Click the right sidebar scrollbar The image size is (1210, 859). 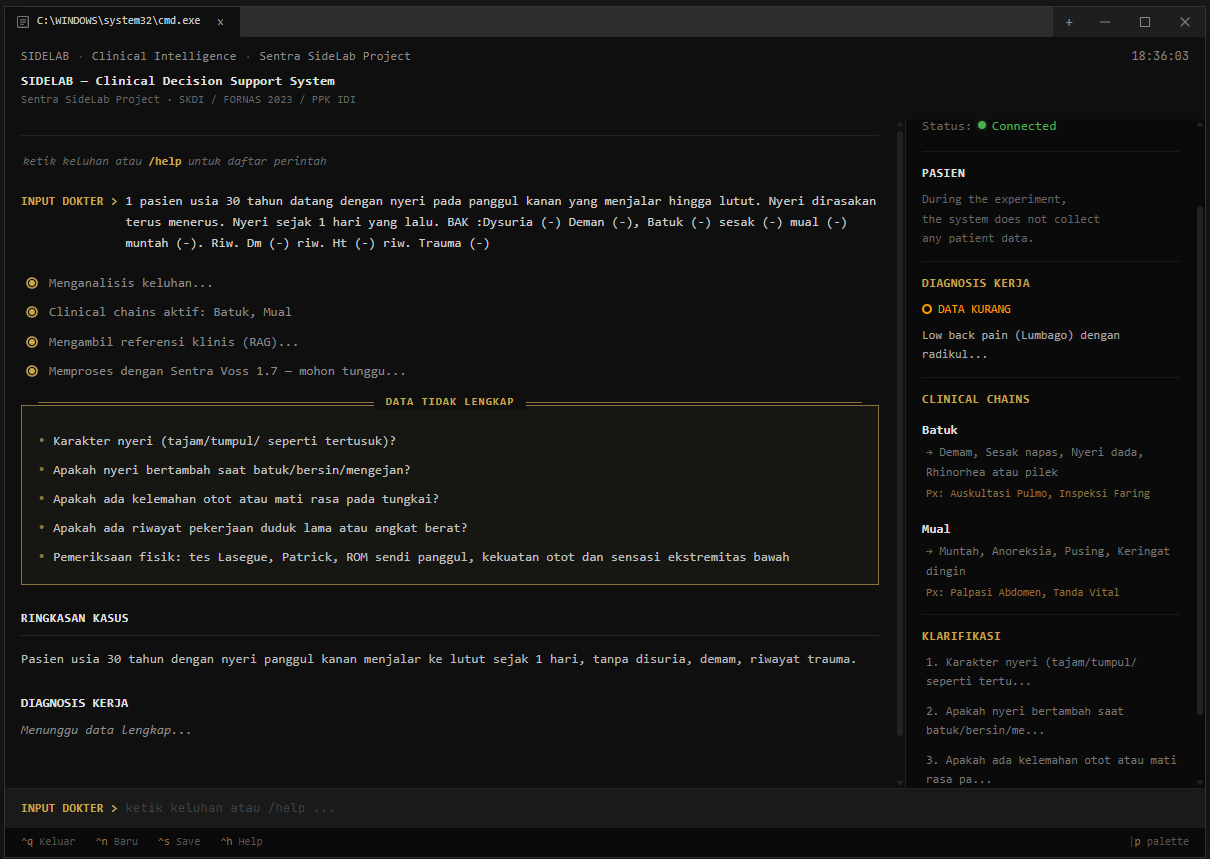coord(1200,460)
